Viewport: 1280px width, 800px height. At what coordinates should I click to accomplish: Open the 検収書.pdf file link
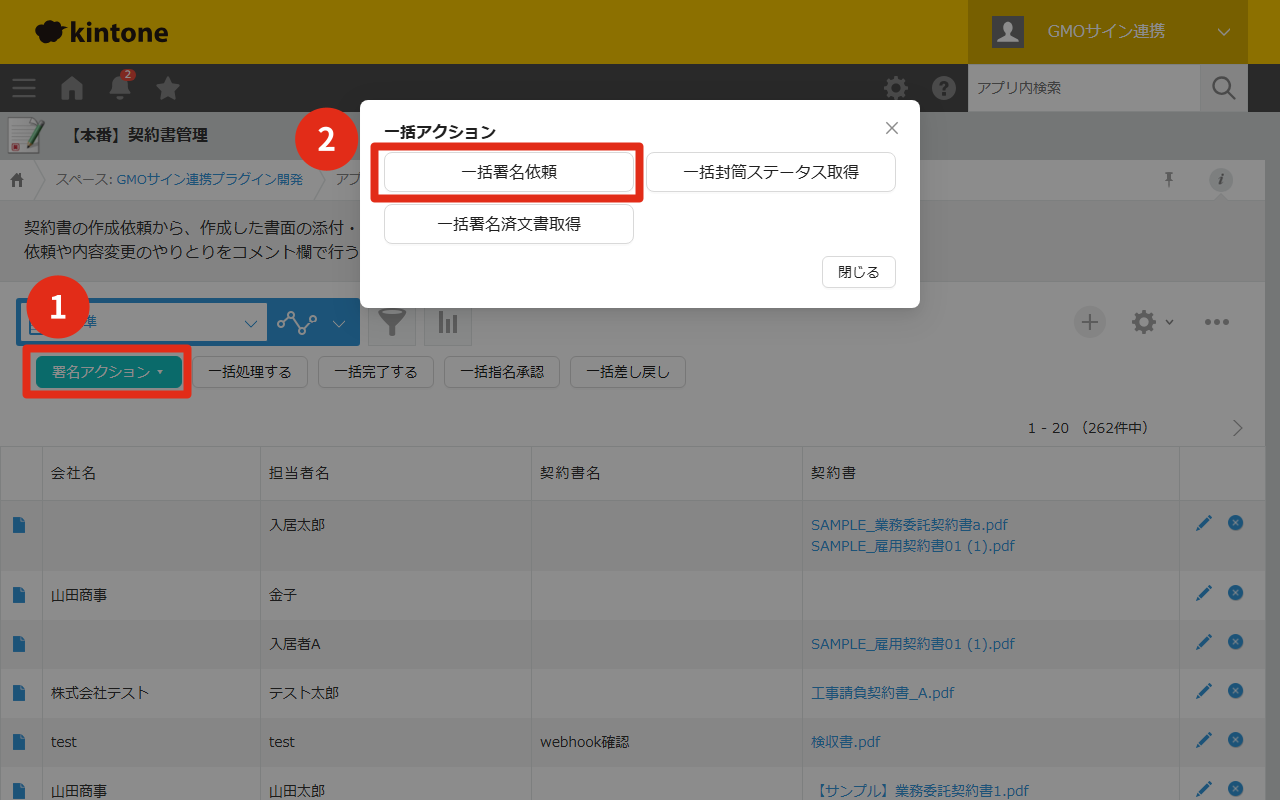tap(846, 742)
